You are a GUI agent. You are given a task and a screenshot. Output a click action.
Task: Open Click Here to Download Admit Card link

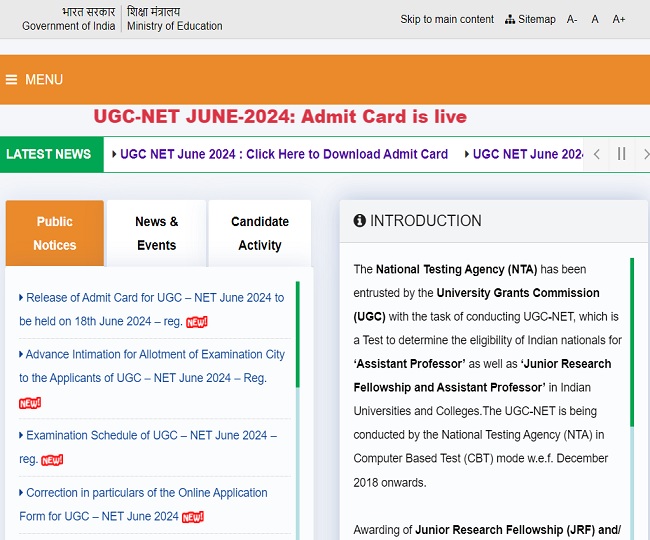pos(284,154)
